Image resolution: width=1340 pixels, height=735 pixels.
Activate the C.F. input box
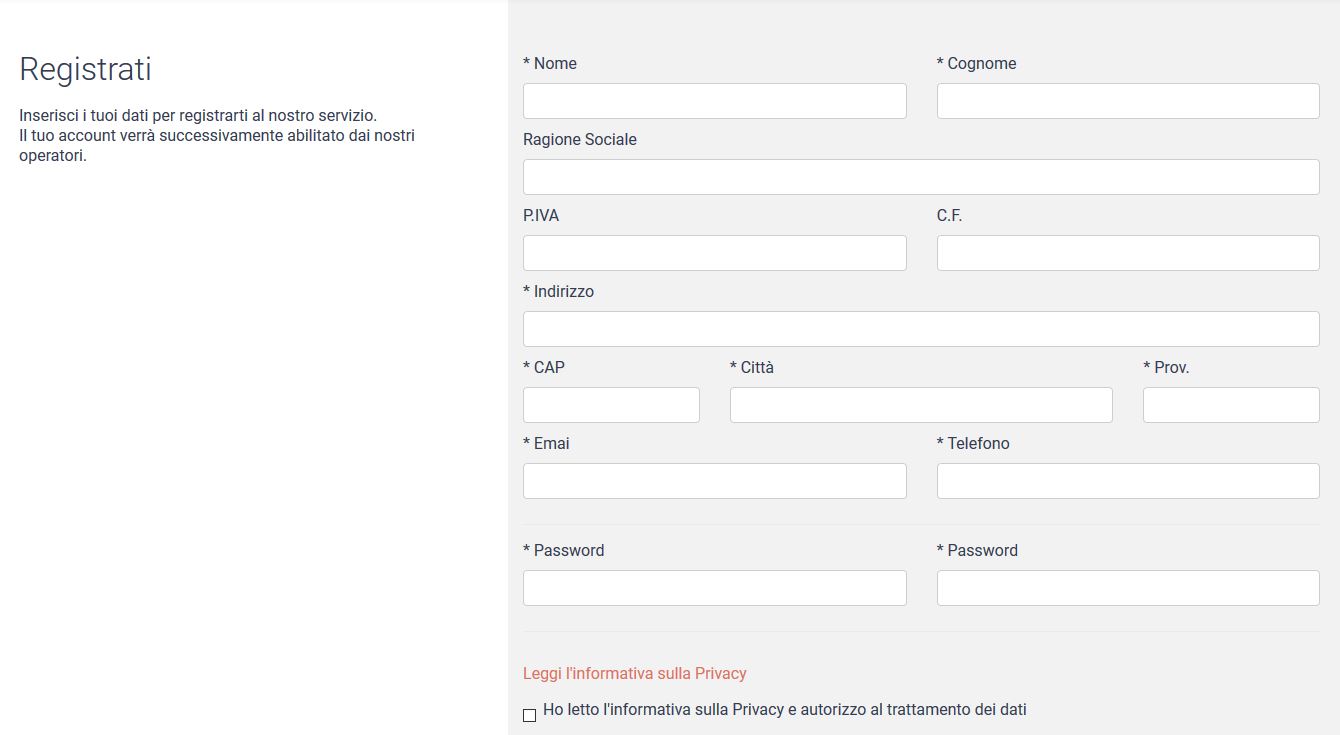pos(1128,253)
